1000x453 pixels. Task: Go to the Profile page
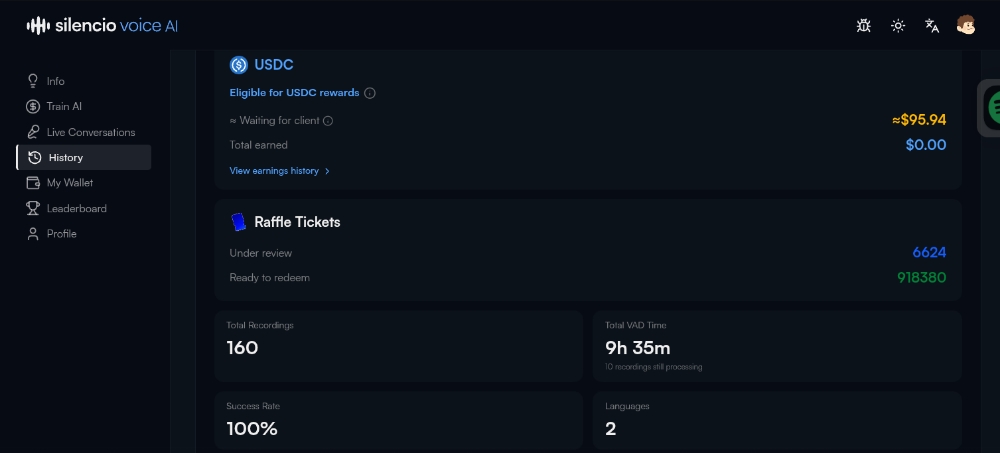(61, 234)
